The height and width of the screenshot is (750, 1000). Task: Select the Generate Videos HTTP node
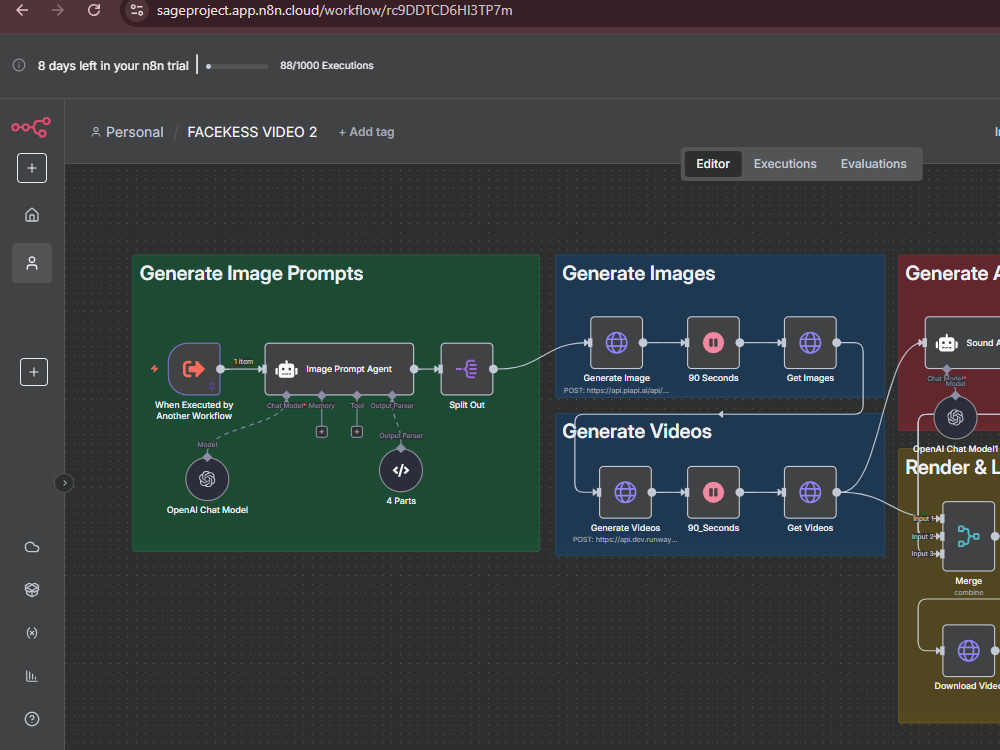point(625,492)
